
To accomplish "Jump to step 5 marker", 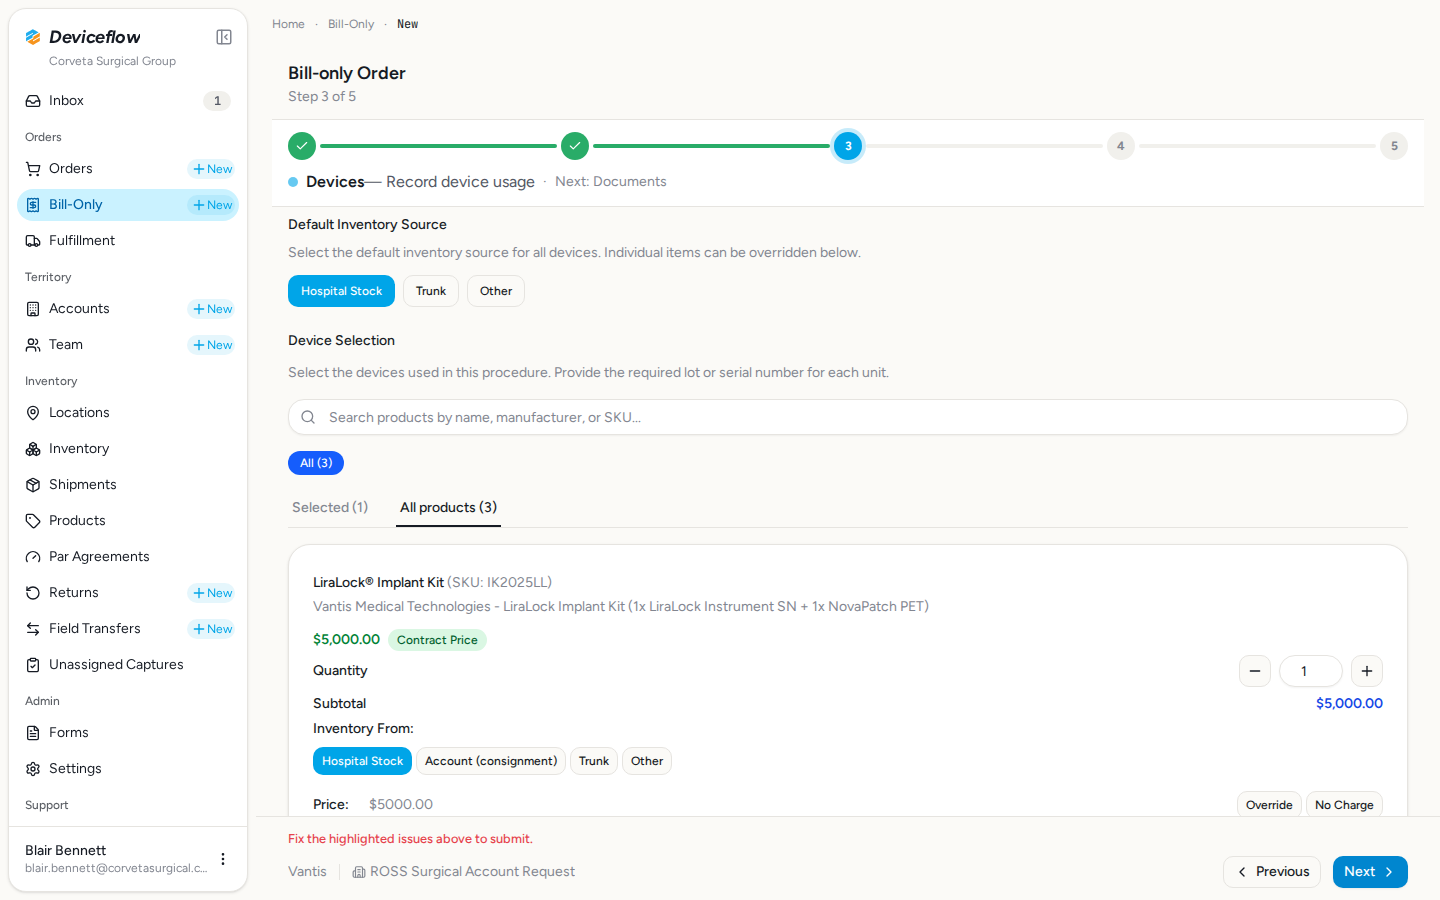I will 1394,146.
